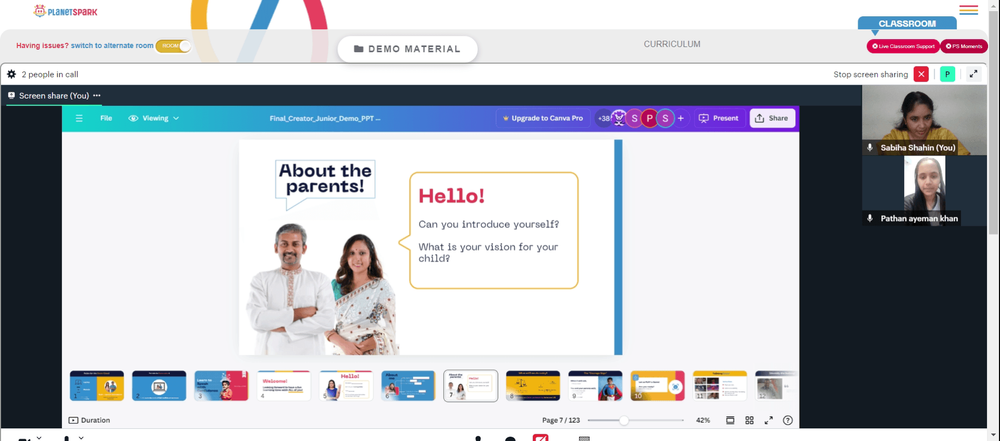Adjust the zoom slider handle

coord(624,420)
